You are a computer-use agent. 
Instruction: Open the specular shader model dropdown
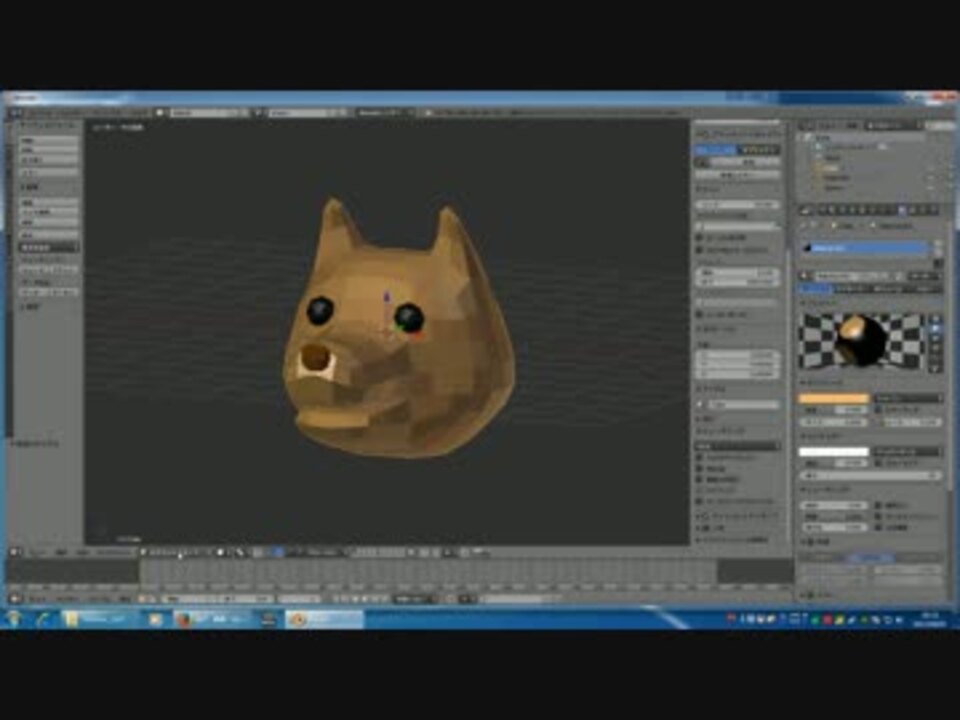pyautogui.click(x=907, y=452)
